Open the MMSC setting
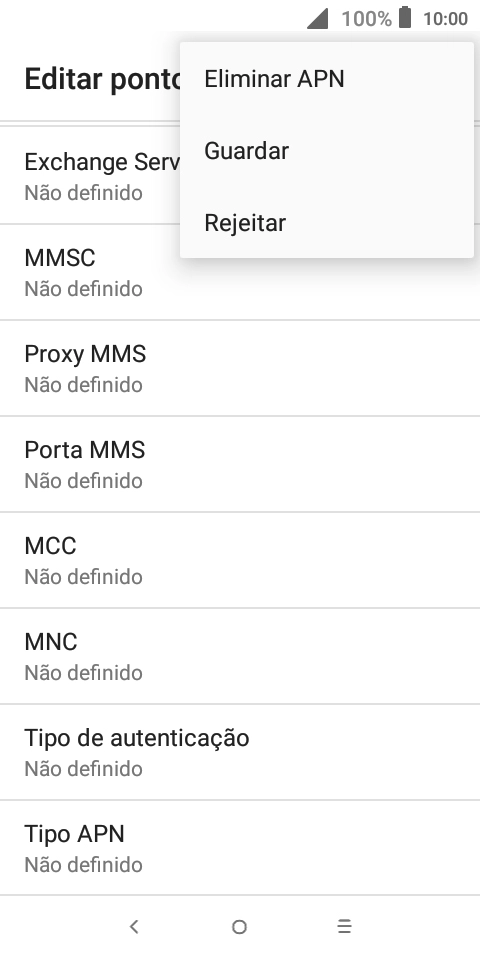The height and width of the screenshot is (960, 480). click(240, 272)
